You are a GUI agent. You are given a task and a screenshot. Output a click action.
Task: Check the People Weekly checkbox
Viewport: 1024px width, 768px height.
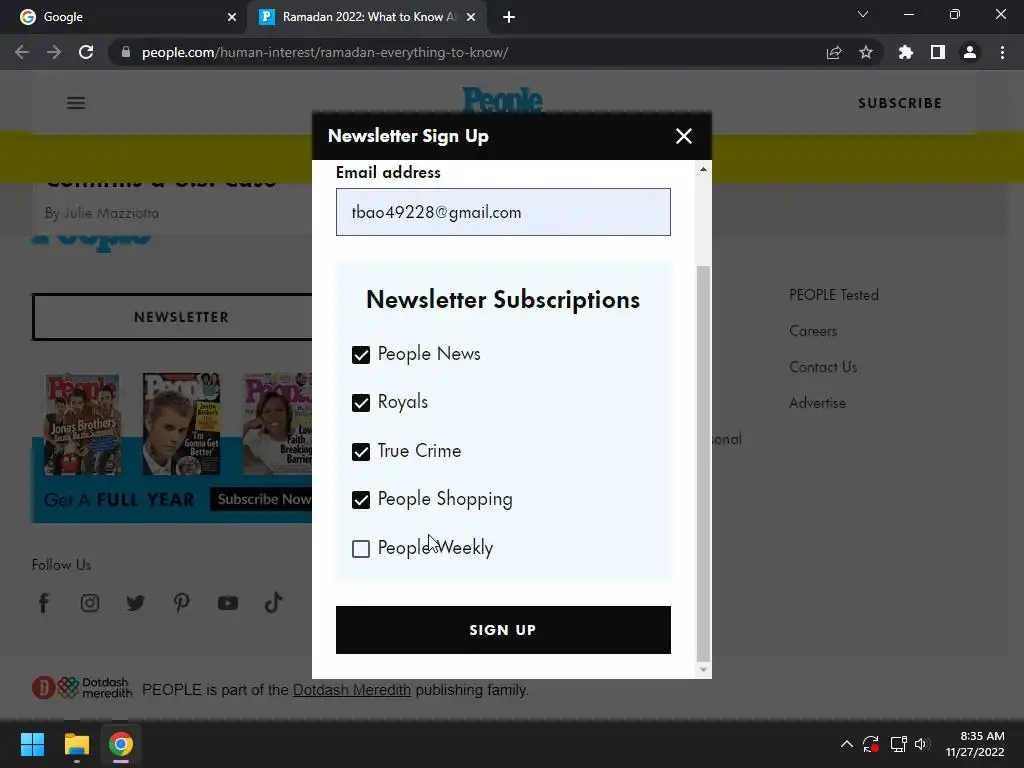[360, 549]
